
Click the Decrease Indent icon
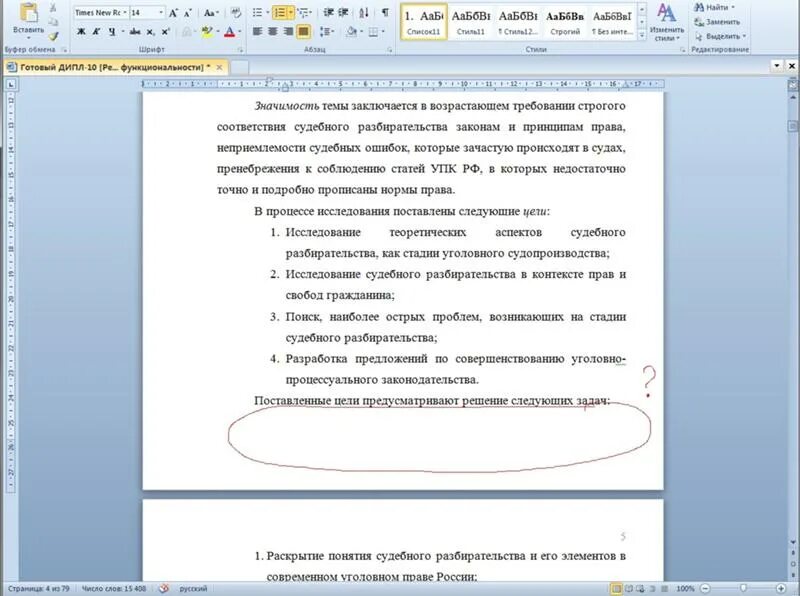(329, 13)
